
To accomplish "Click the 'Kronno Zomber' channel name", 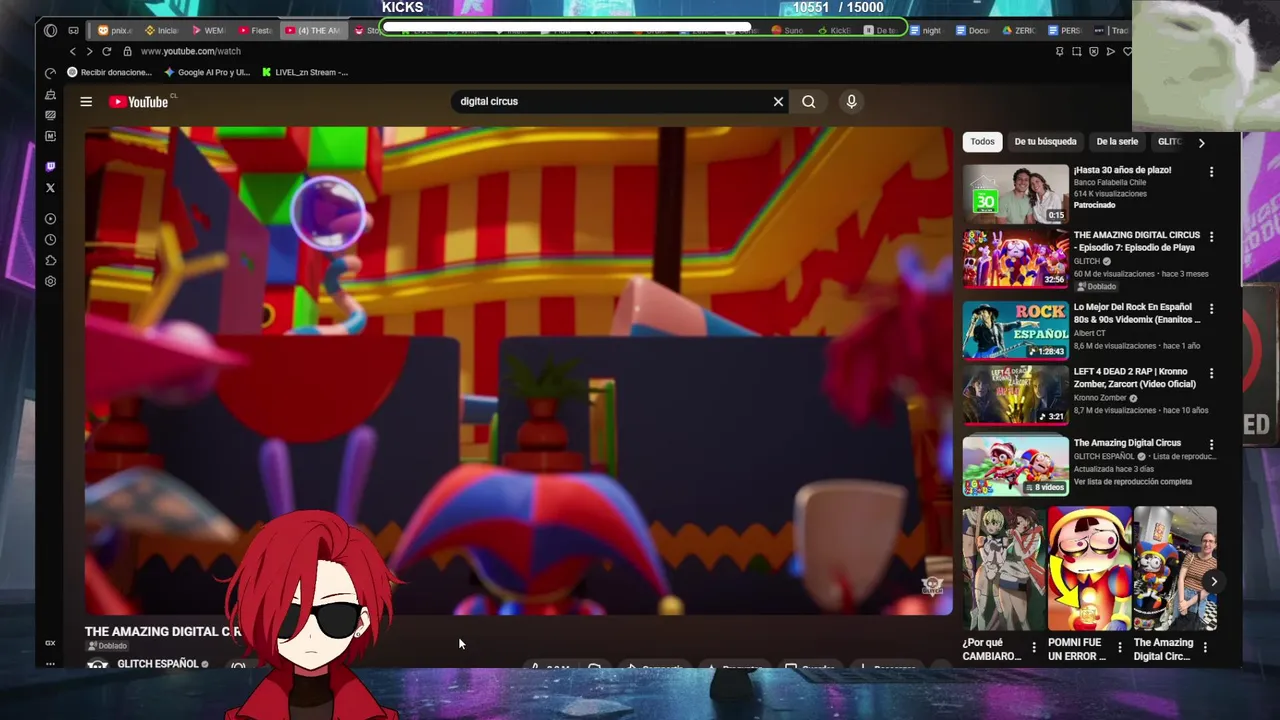I will pos(1100,398).
